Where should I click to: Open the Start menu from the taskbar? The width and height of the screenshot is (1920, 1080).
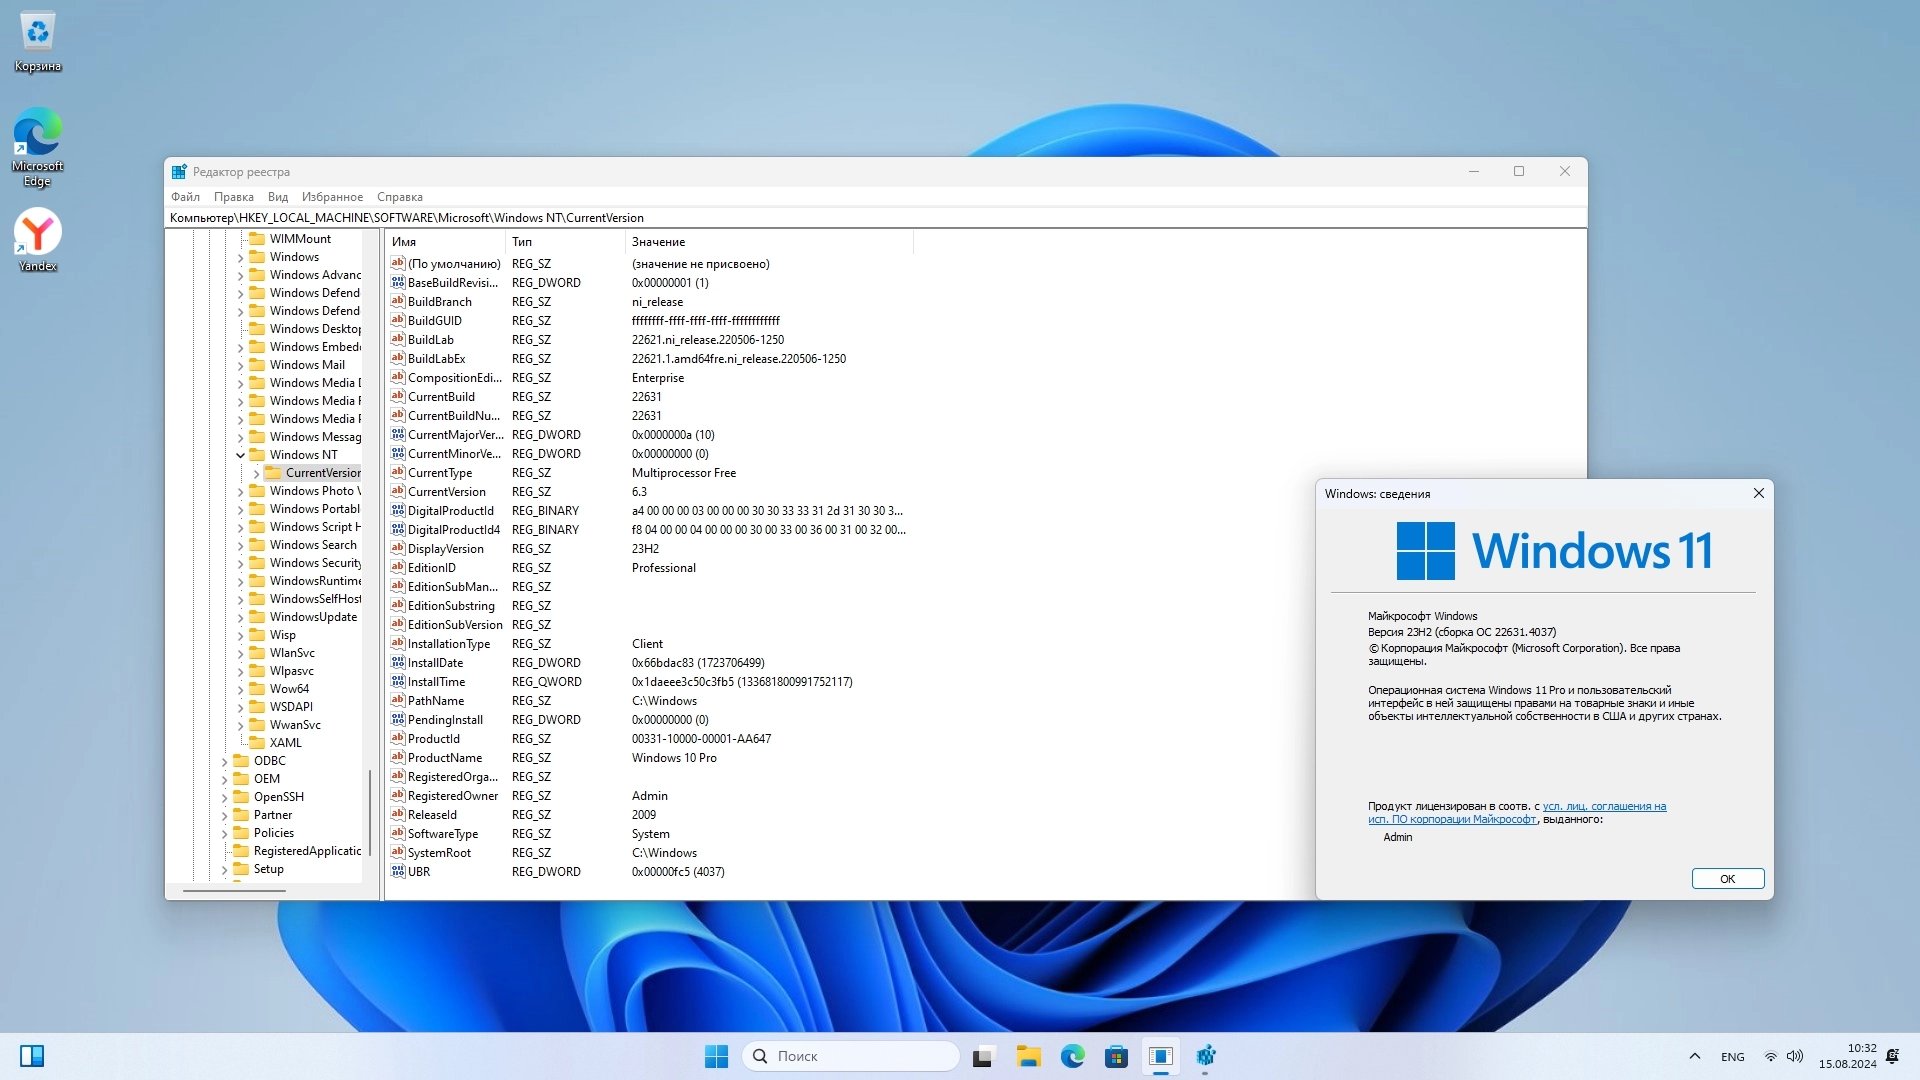pyautogui.click(x=716, y=1056)
